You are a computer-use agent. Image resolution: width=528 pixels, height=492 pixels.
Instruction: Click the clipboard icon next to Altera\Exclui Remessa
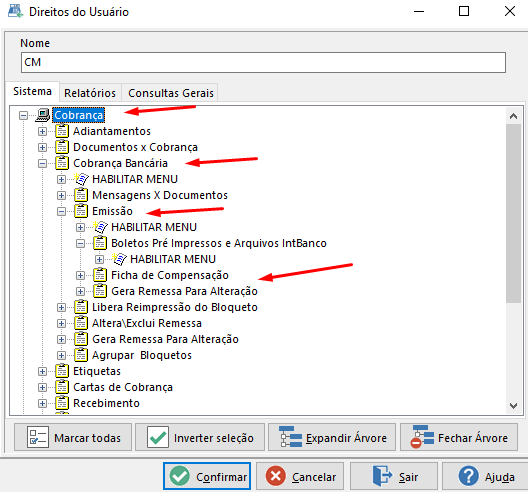(x=81, y=323)
